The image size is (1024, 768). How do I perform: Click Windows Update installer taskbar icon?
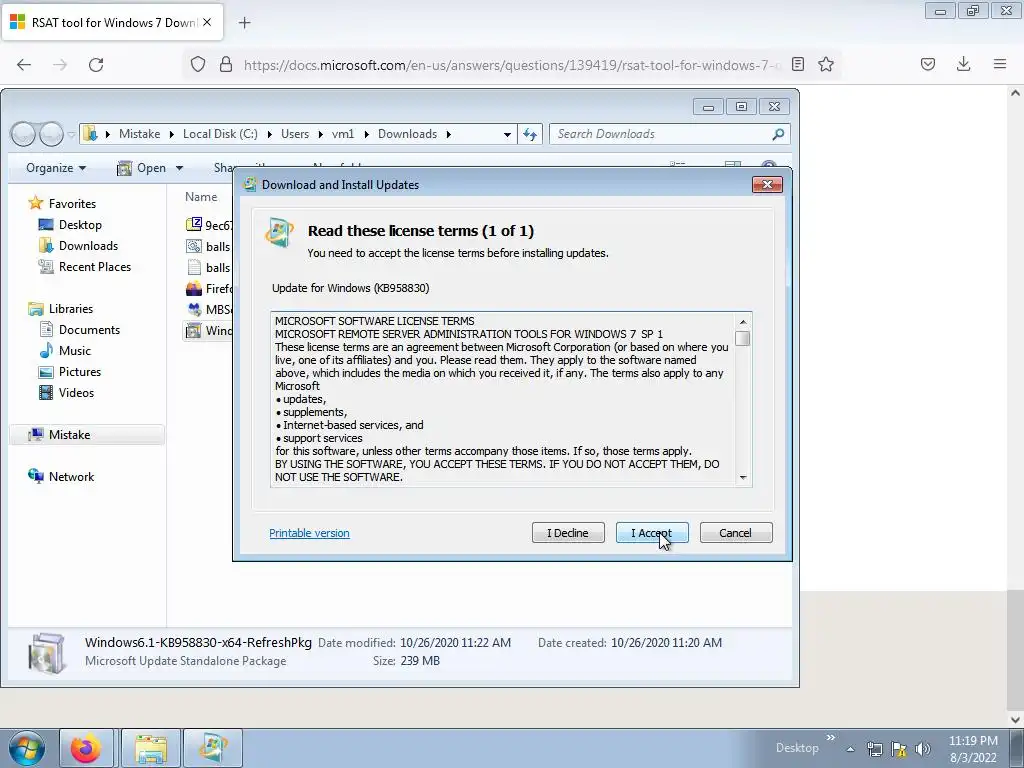pos(214,748)
